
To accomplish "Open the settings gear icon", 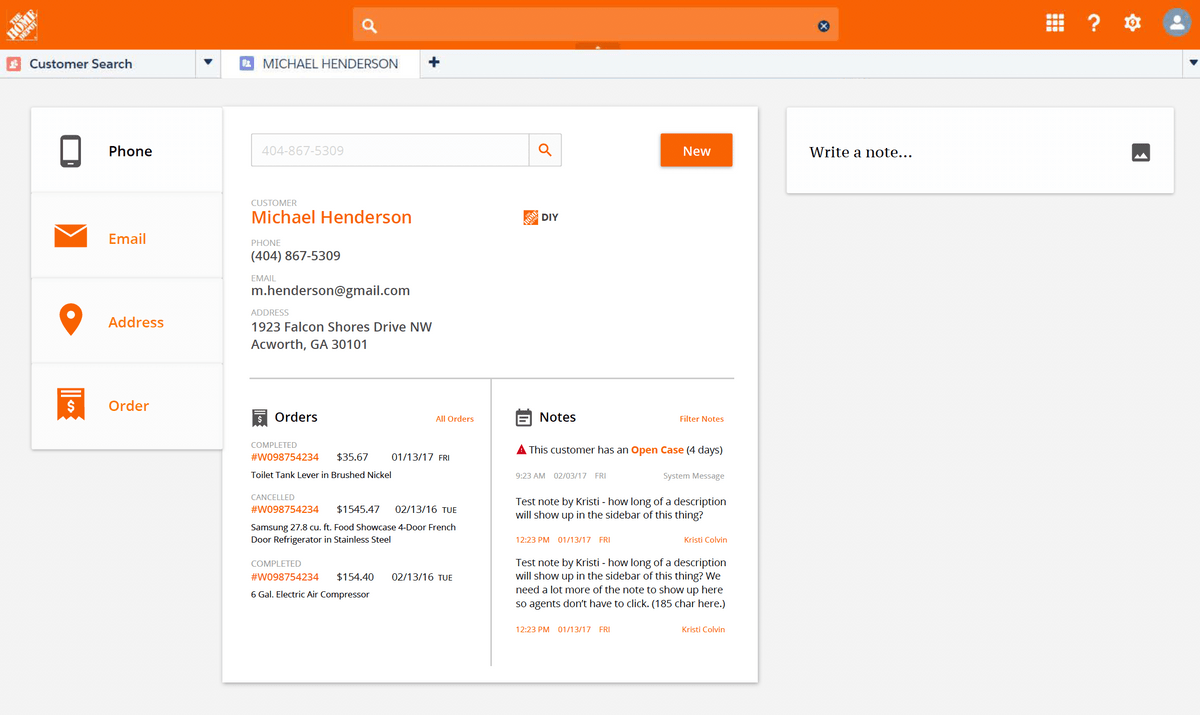I will [1133, 23].
